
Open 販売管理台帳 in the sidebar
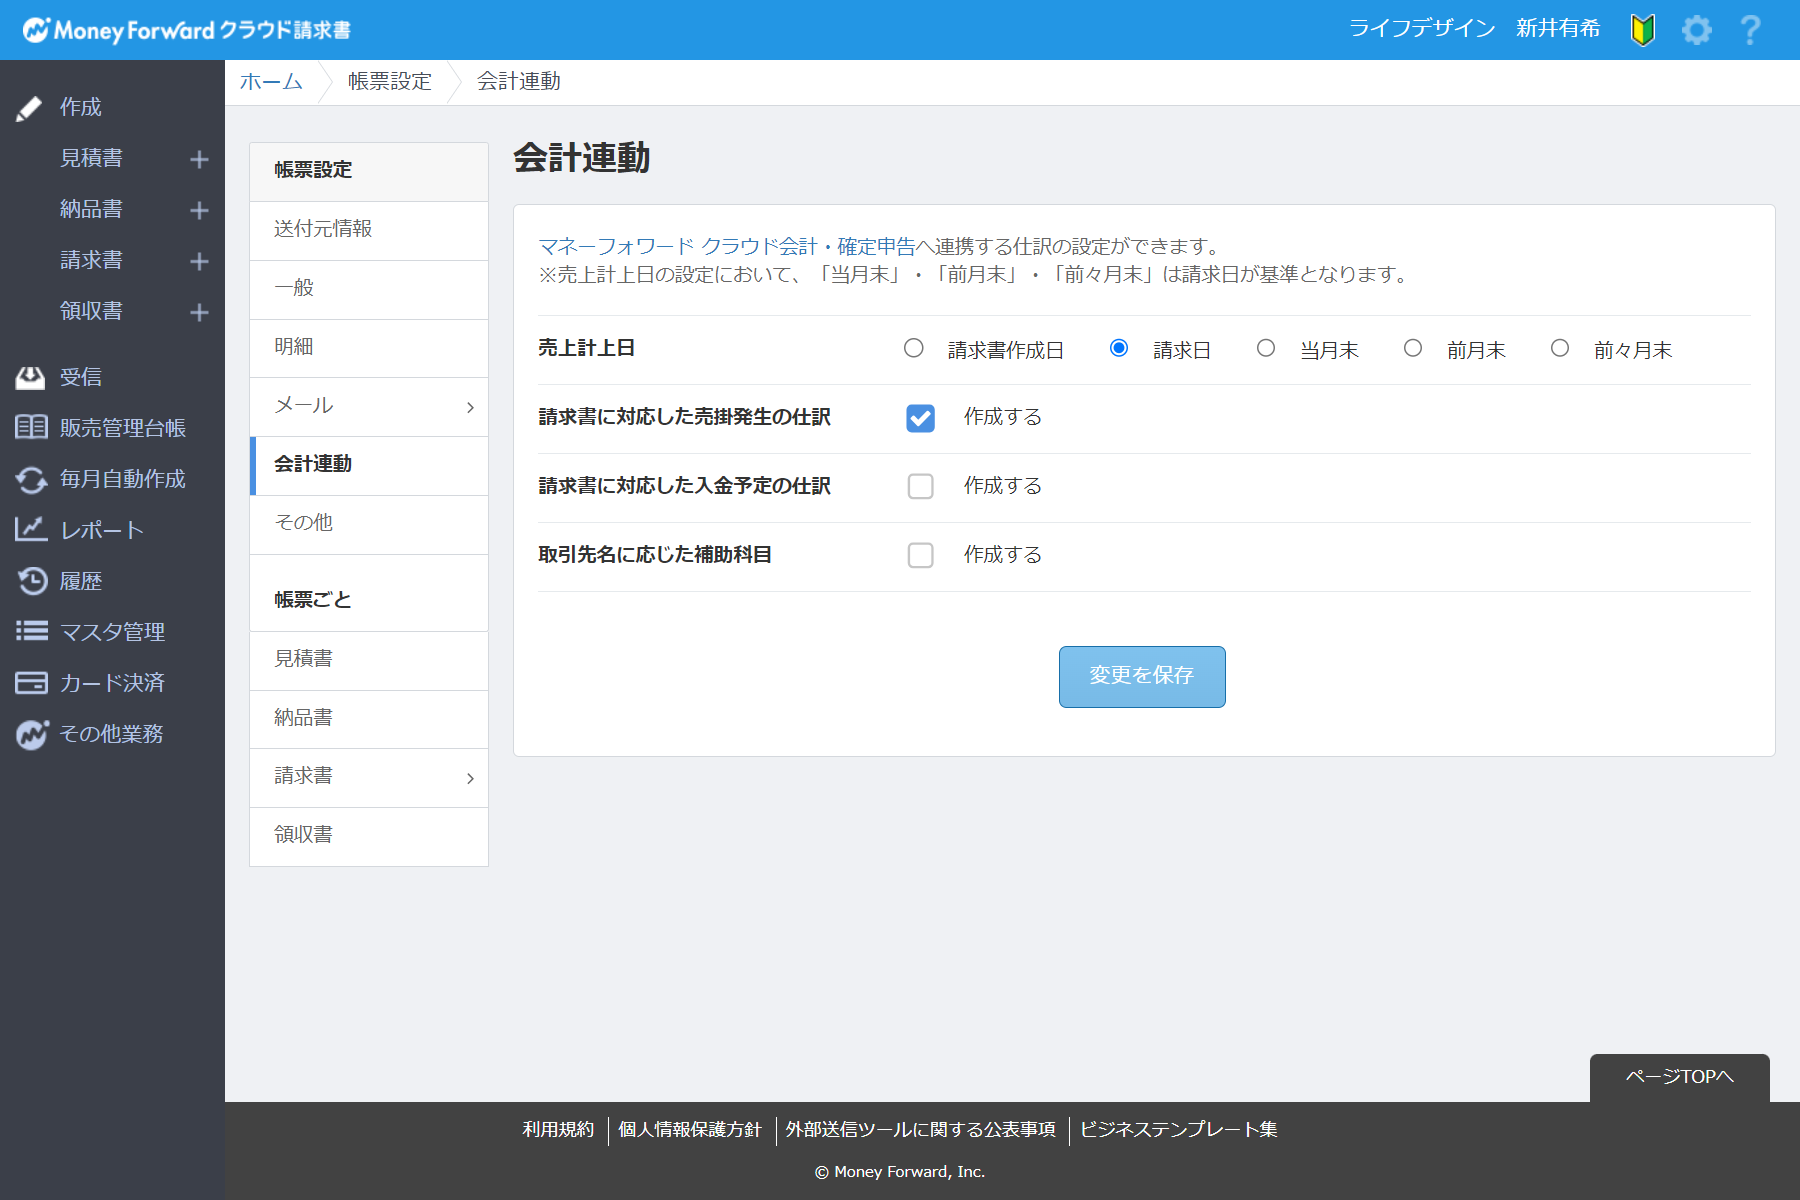point(122,428)
